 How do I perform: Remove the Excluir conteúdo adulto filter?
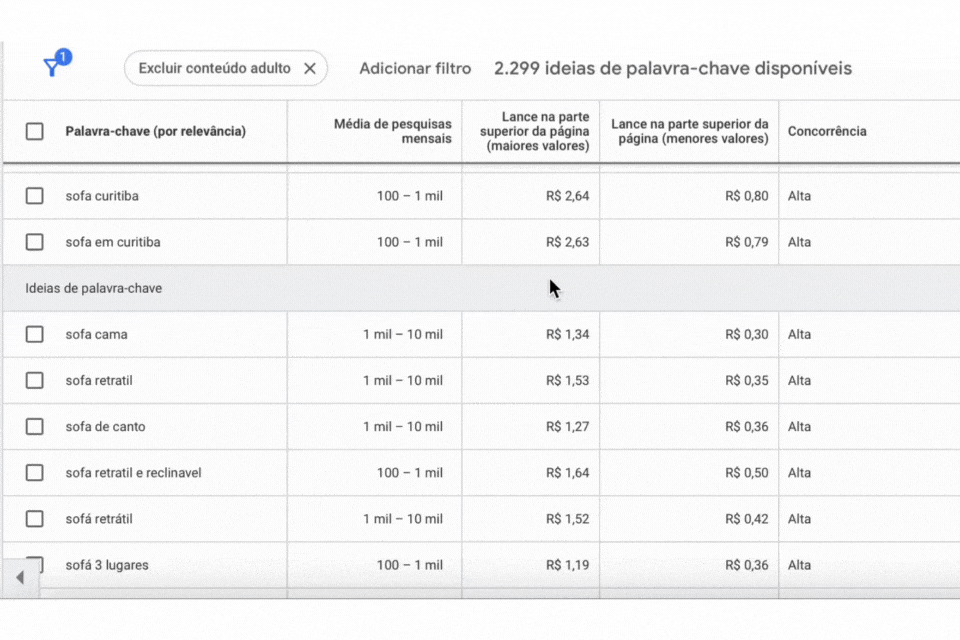coord(309,69)
